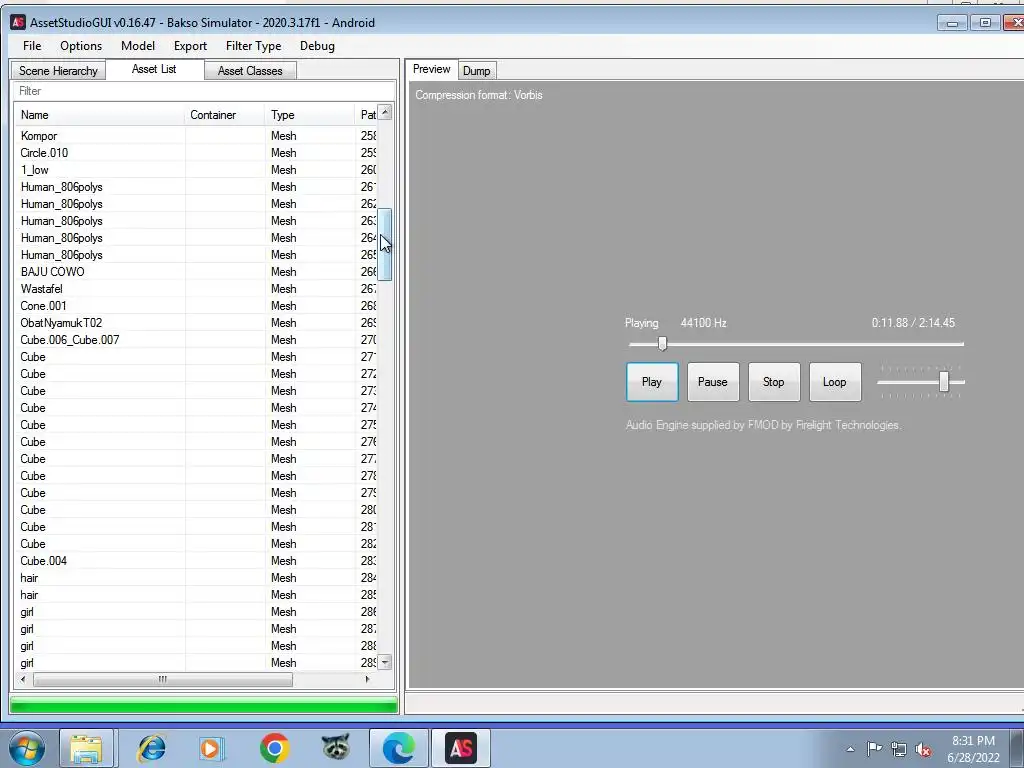
Task: Select the Cone.001 mesh row
Action: tap(196, 306)
